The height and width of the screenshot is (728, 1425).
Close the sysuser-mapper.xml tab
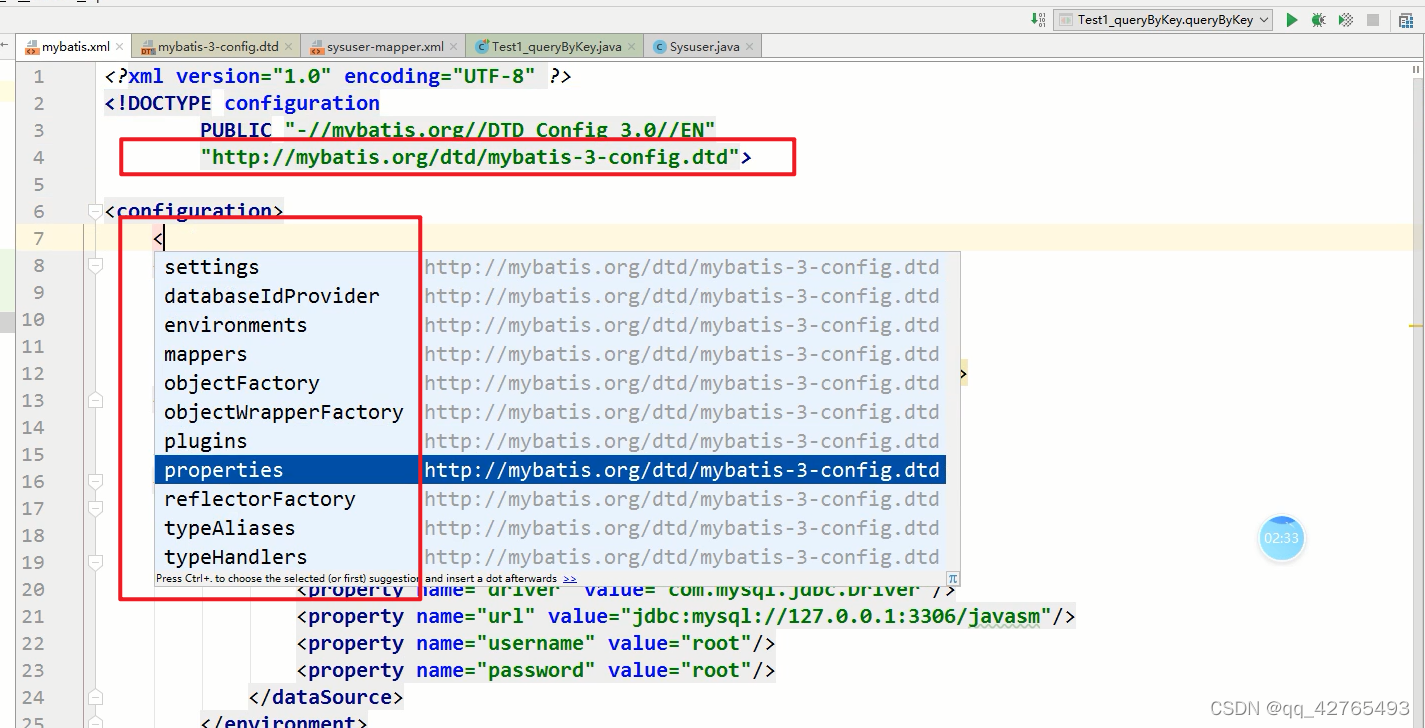(x=454, y=47)
